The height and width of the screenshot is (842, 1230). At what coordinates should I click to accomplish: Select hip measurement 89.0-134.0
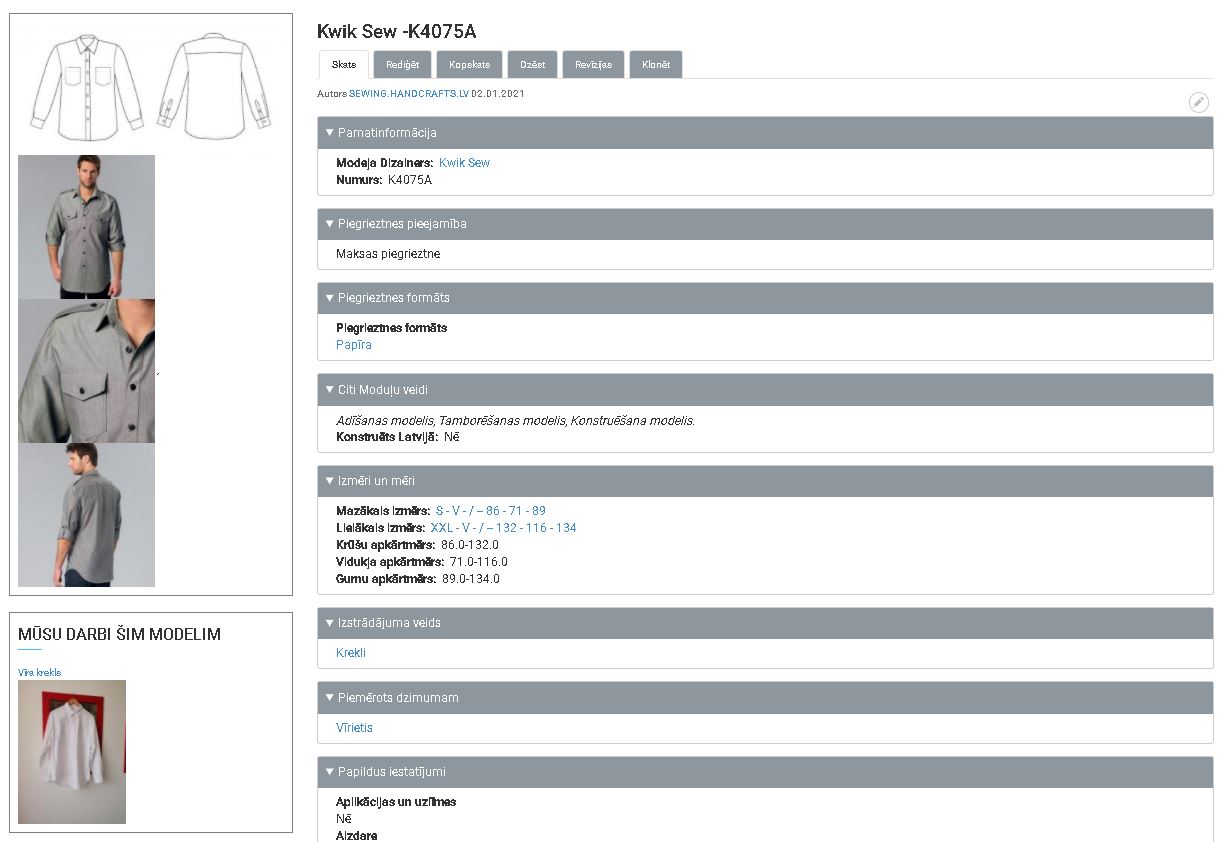click(x=471, y=579)
